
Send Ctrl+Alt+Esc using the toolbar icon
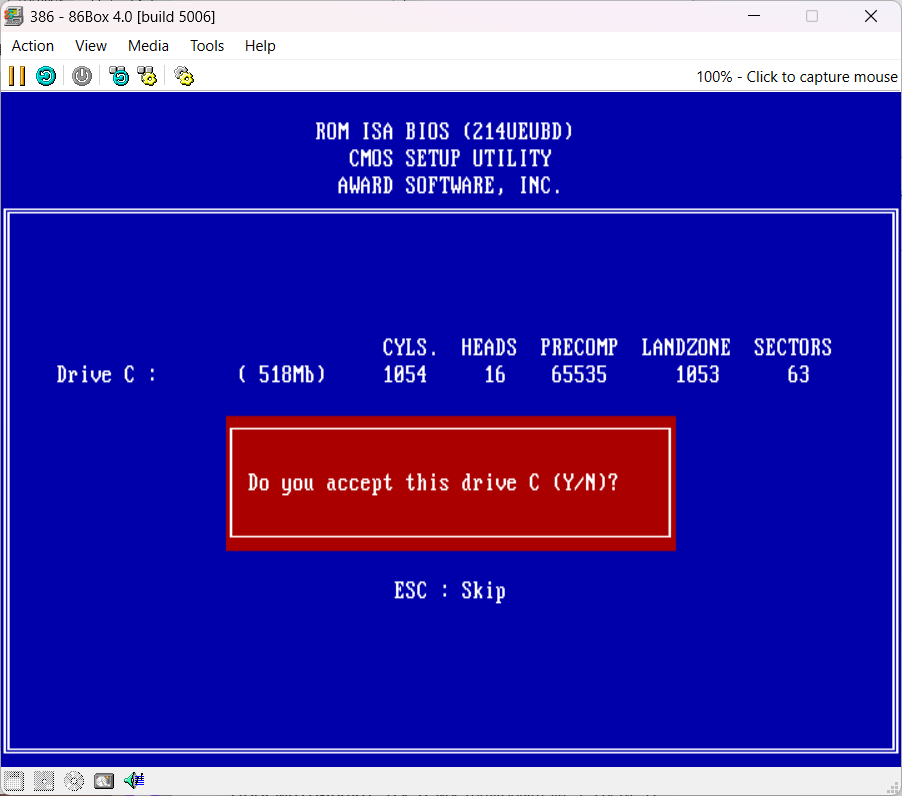pos(147,76)
